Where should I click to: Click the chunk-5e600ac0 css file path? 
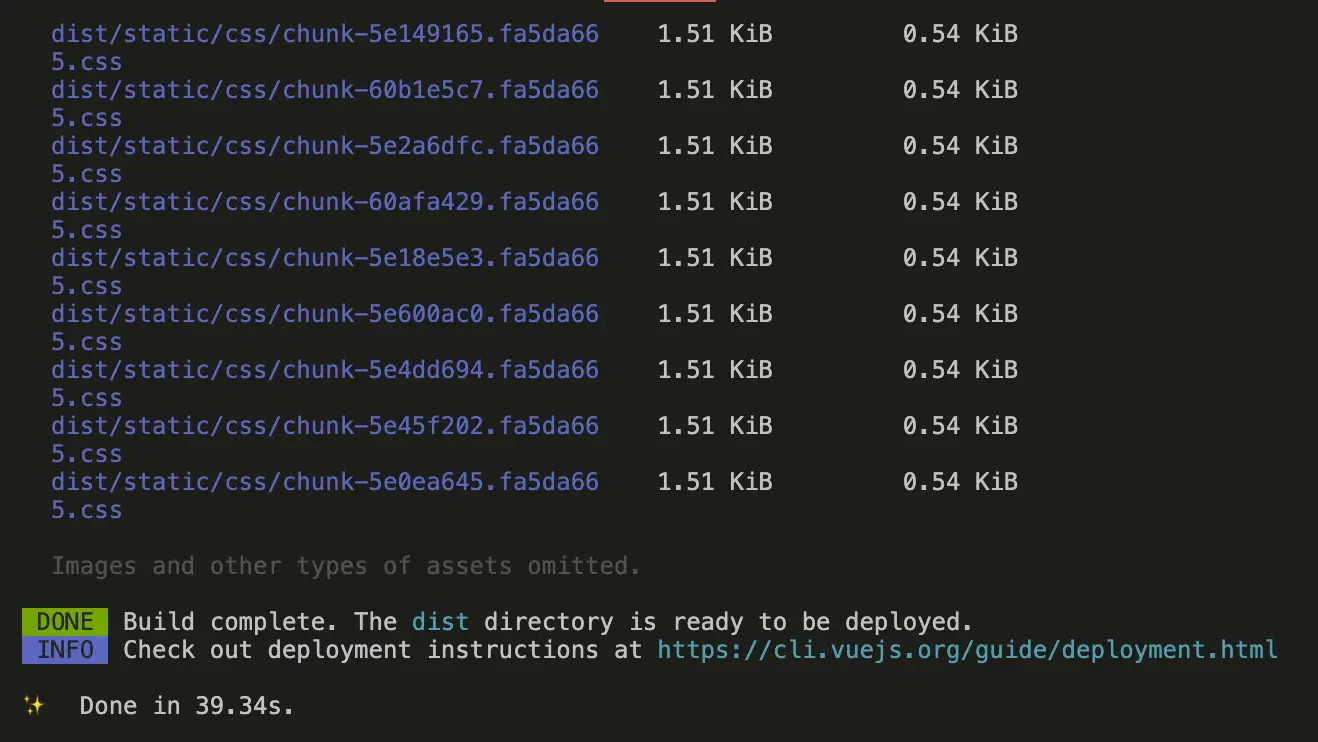point(325,313)
